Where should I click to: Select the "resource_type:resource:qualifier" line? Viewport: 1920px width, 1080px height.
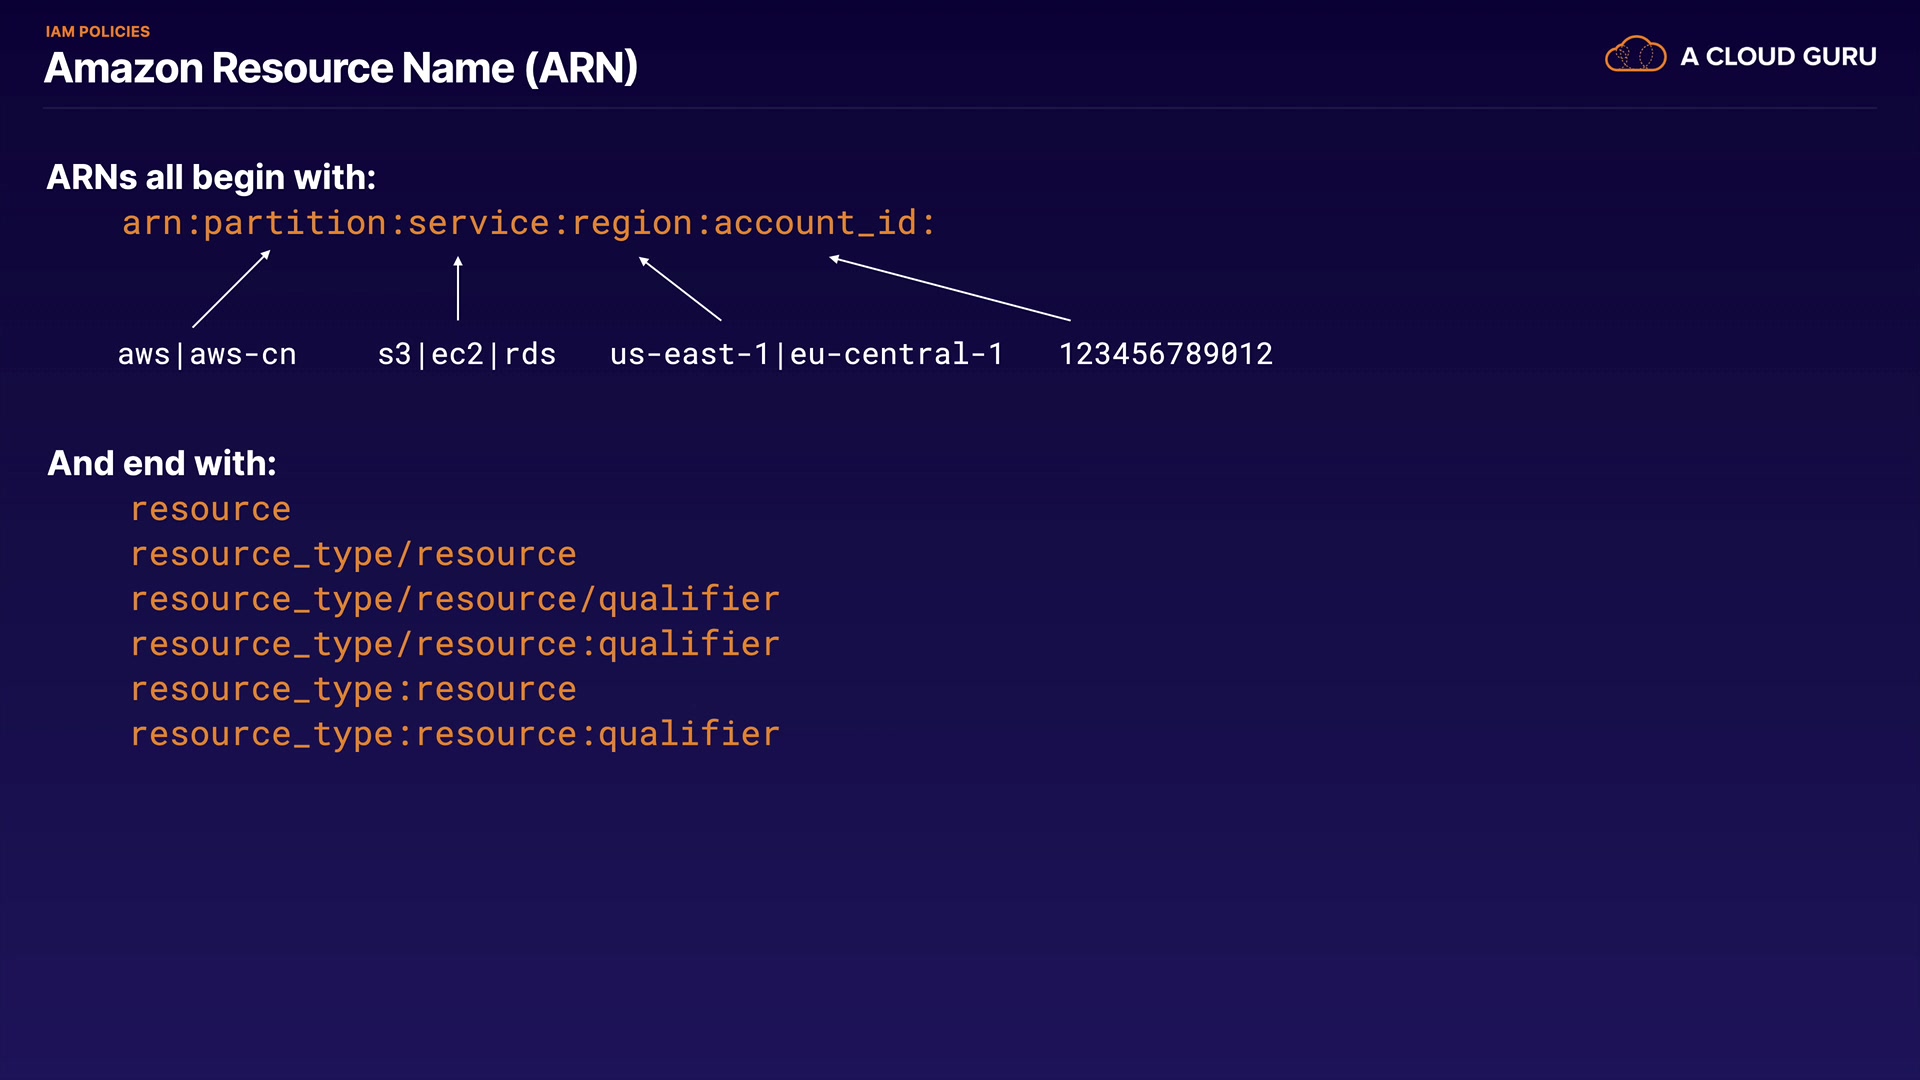click(x=455, y=735)
